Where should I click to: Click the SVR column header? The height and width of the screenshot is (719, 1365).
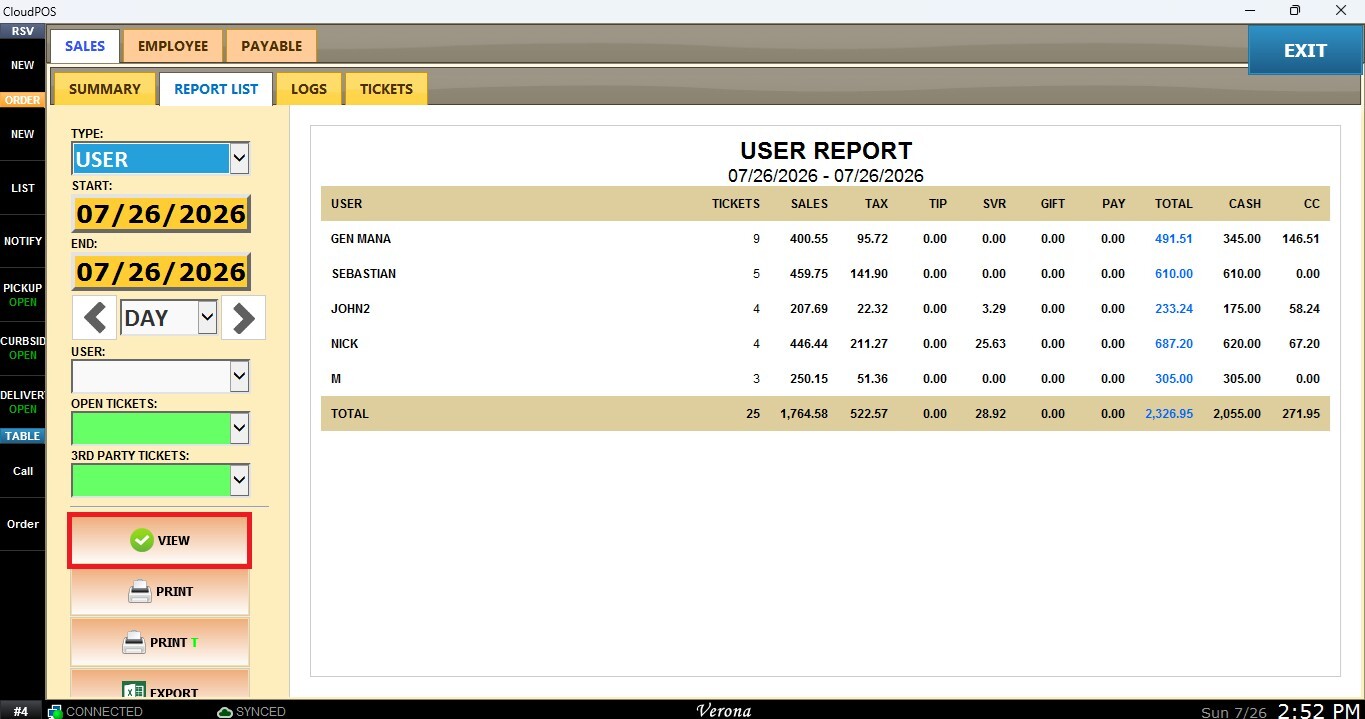point(994,204)
